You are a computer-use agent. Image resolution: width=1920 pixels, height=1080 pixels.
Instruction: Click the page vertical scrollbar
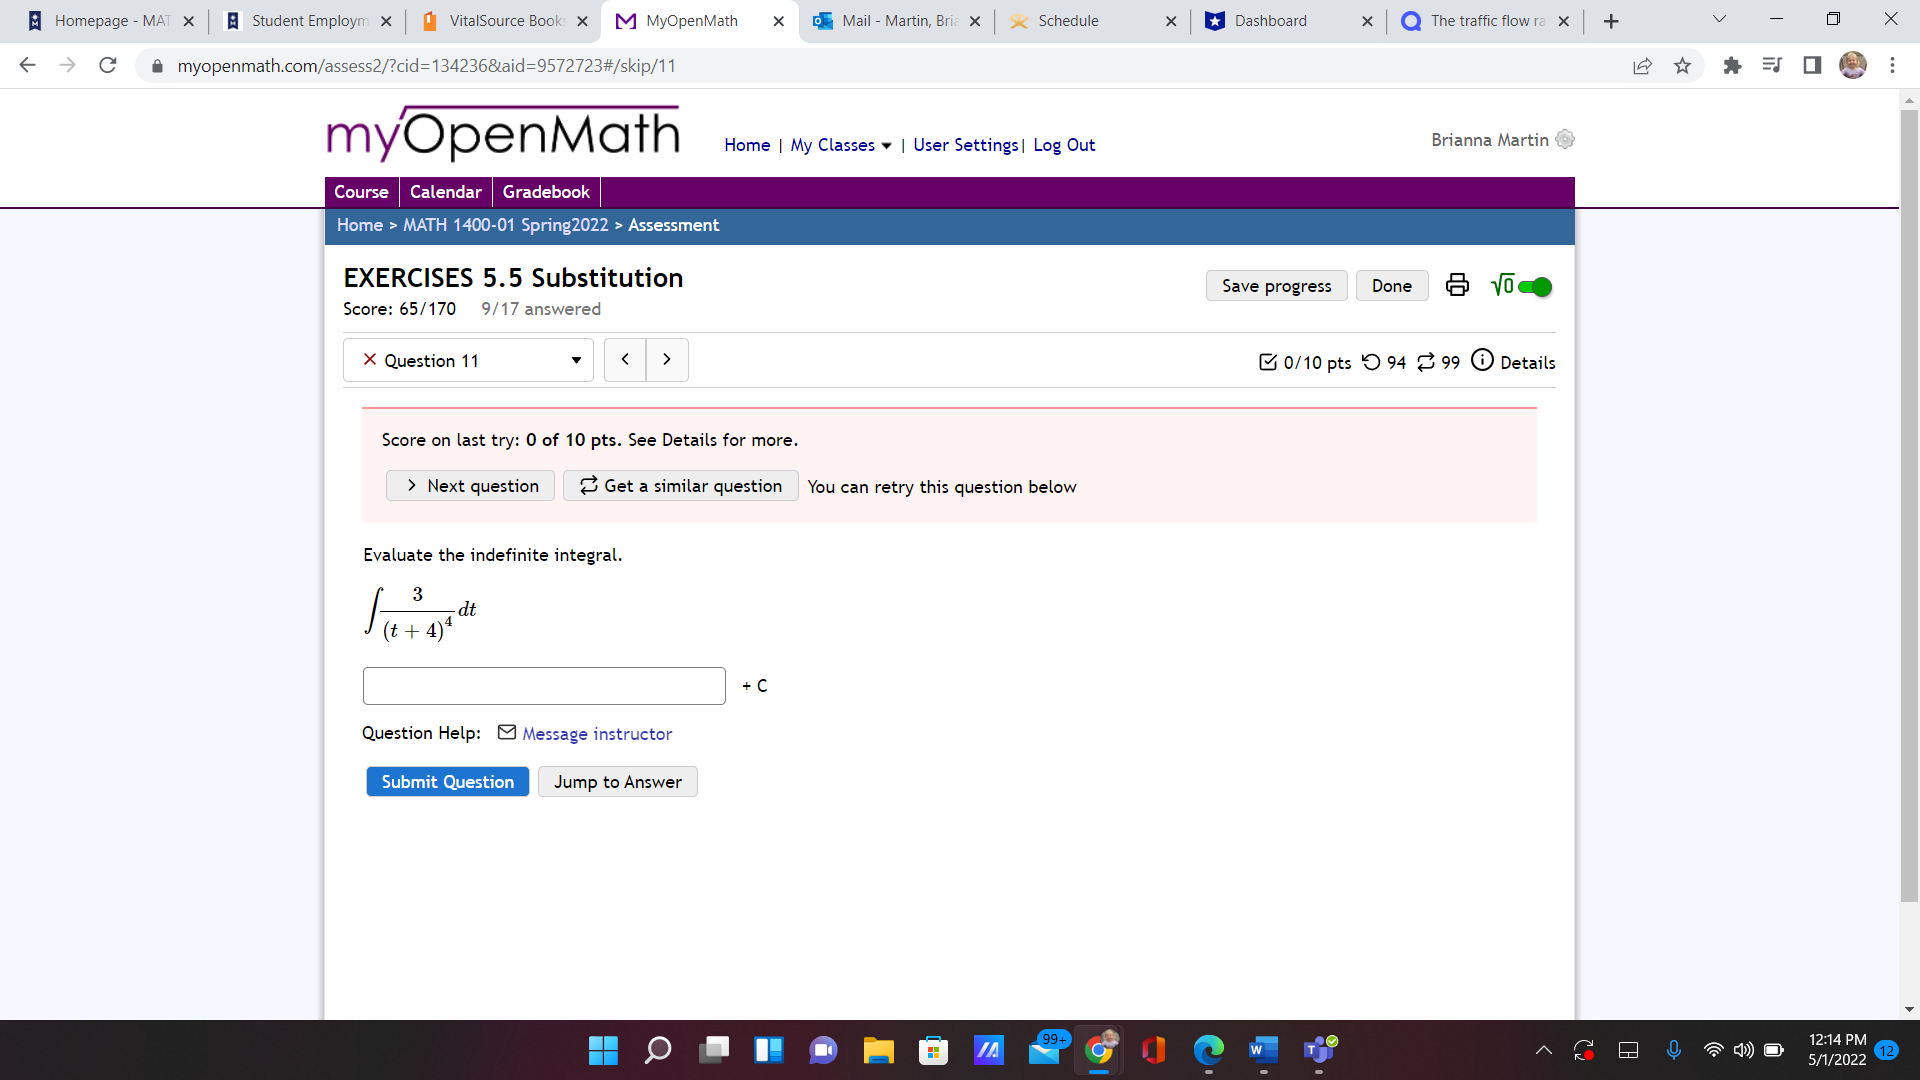1909,500
